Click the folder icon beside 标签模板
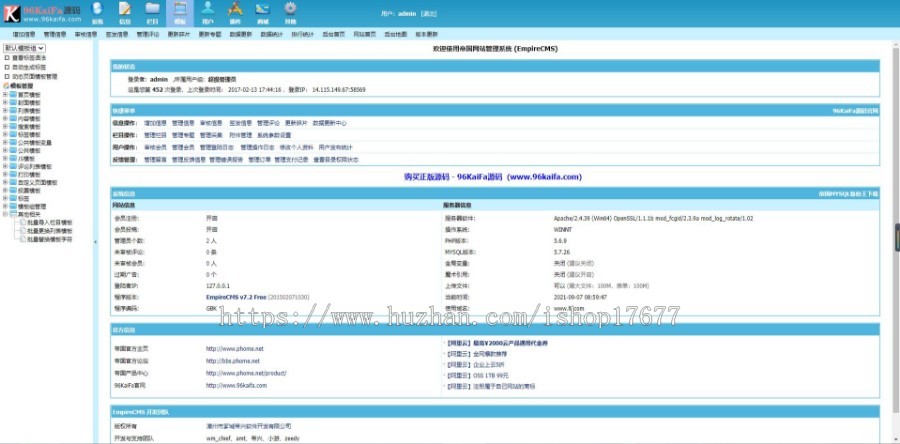The image size is (900, 444). (13, 135)
